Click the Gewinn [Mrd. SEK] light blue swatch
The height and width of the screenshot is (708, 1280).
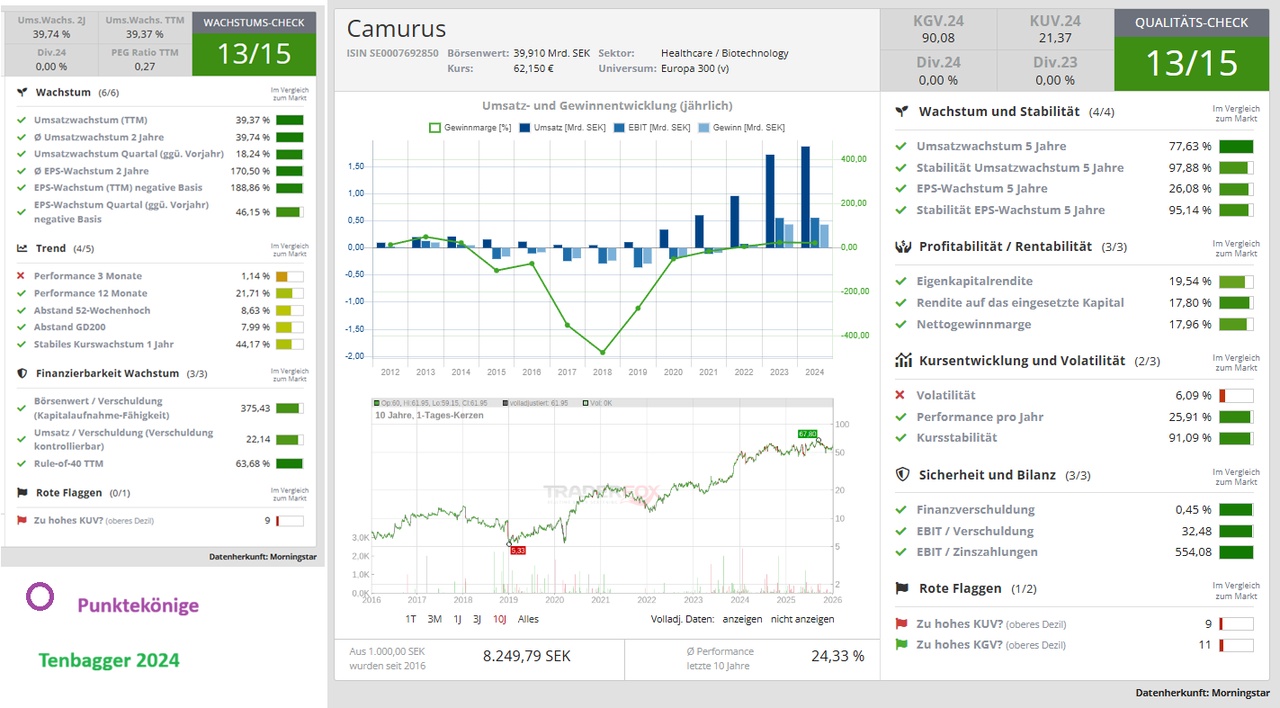coord(704,128)
